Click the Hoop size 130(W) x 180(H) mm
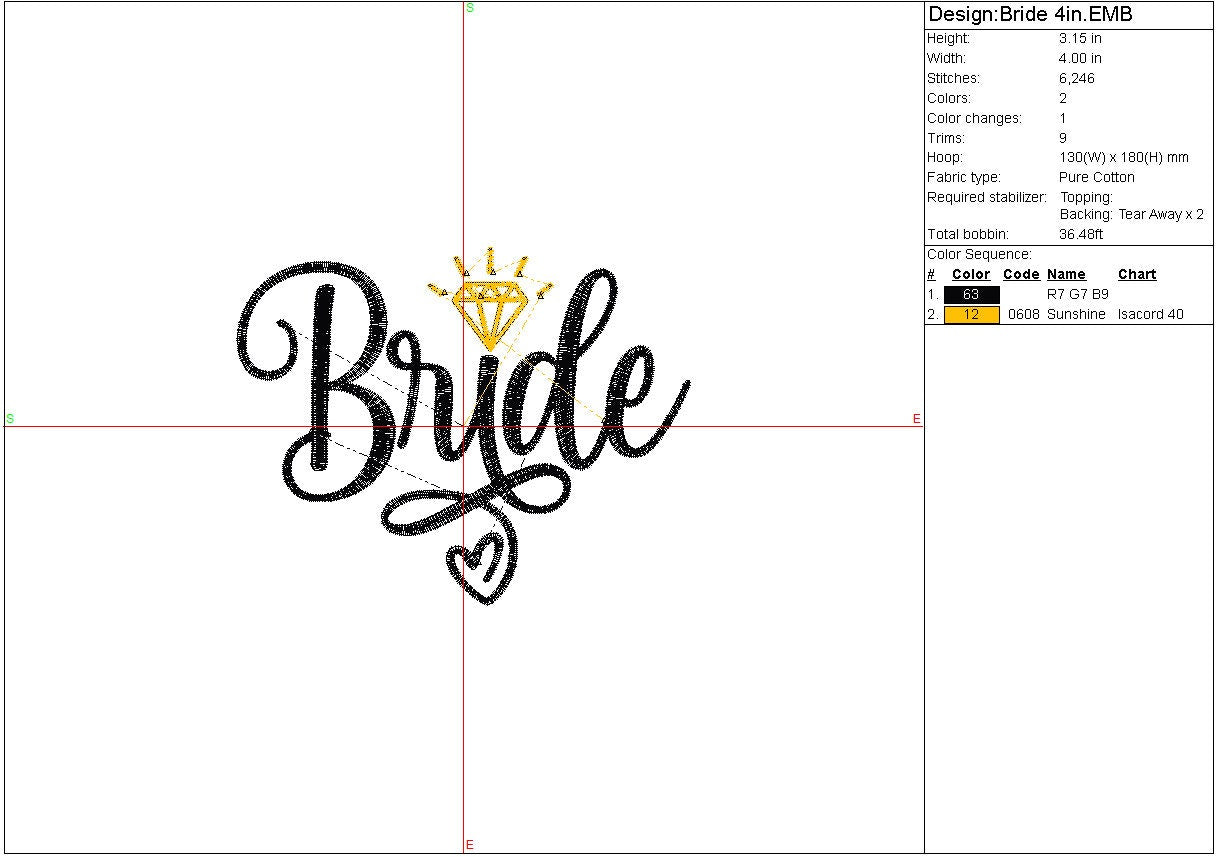Screen dimensions: 1218x857 click(1123, 157)
